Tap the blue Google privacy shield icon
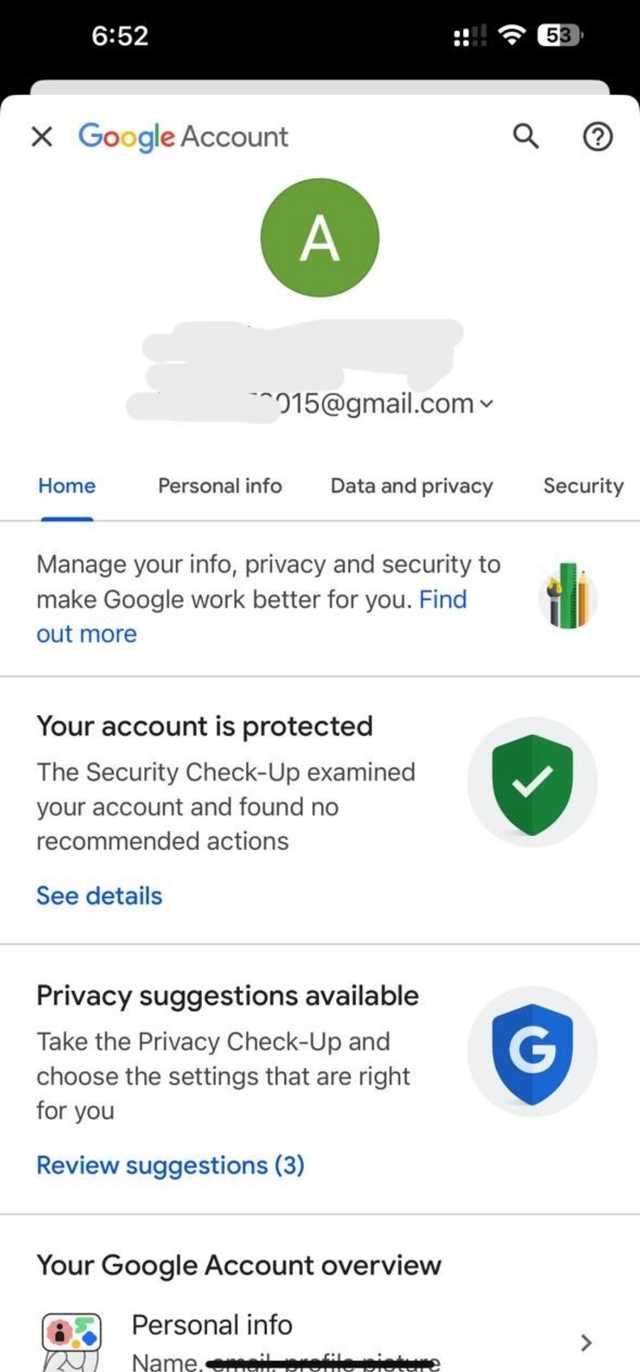 pyautogui.click(x=533, y=1053)
